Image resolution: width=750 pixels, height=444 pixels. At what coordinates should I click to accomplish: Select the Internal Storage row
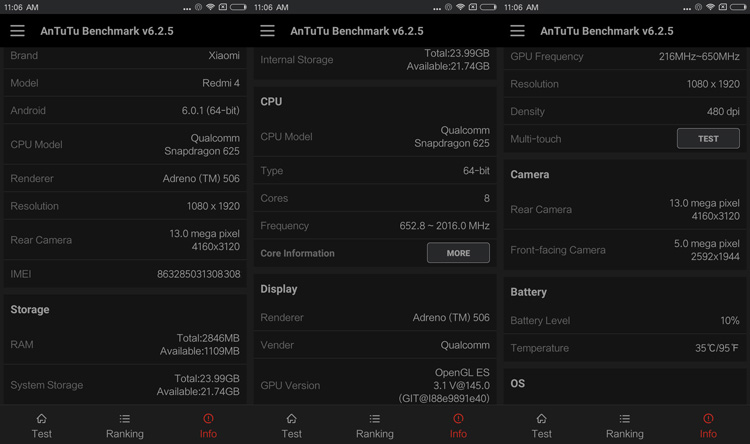pyautogui.click(x=375, y=61)
